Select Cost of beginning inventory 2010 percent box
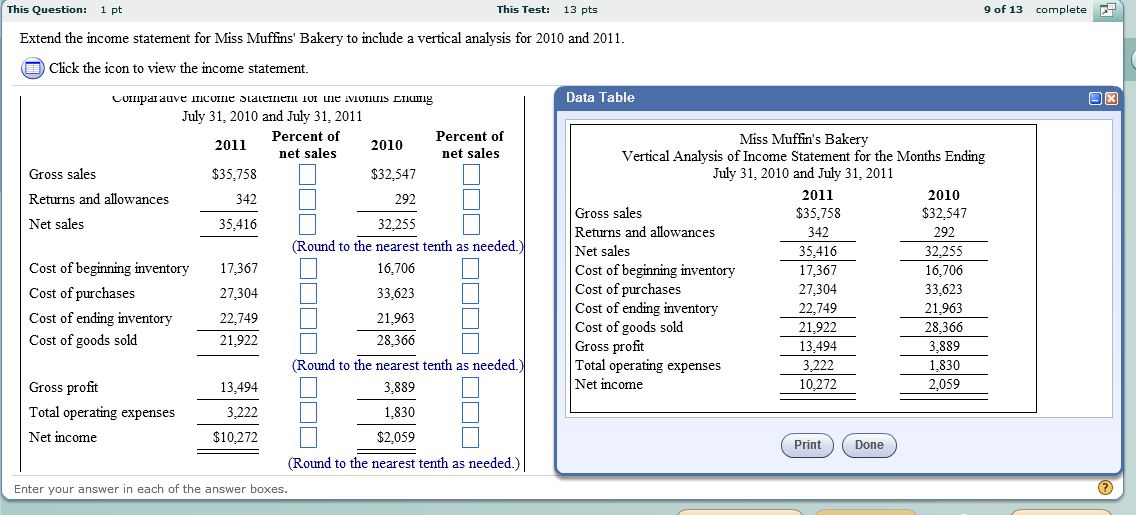 pyautogui.click(x=471, y=269)
